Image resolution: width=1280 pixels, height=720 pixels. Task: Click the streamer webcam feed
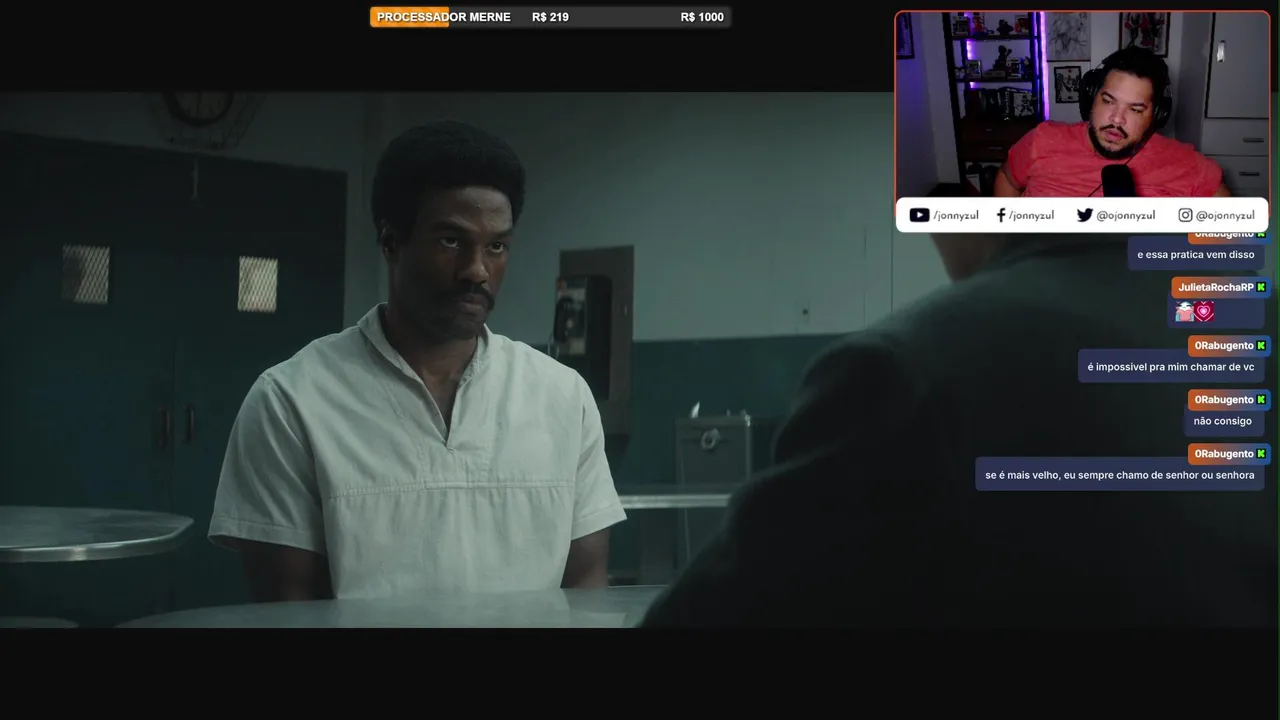[1082, 104]
